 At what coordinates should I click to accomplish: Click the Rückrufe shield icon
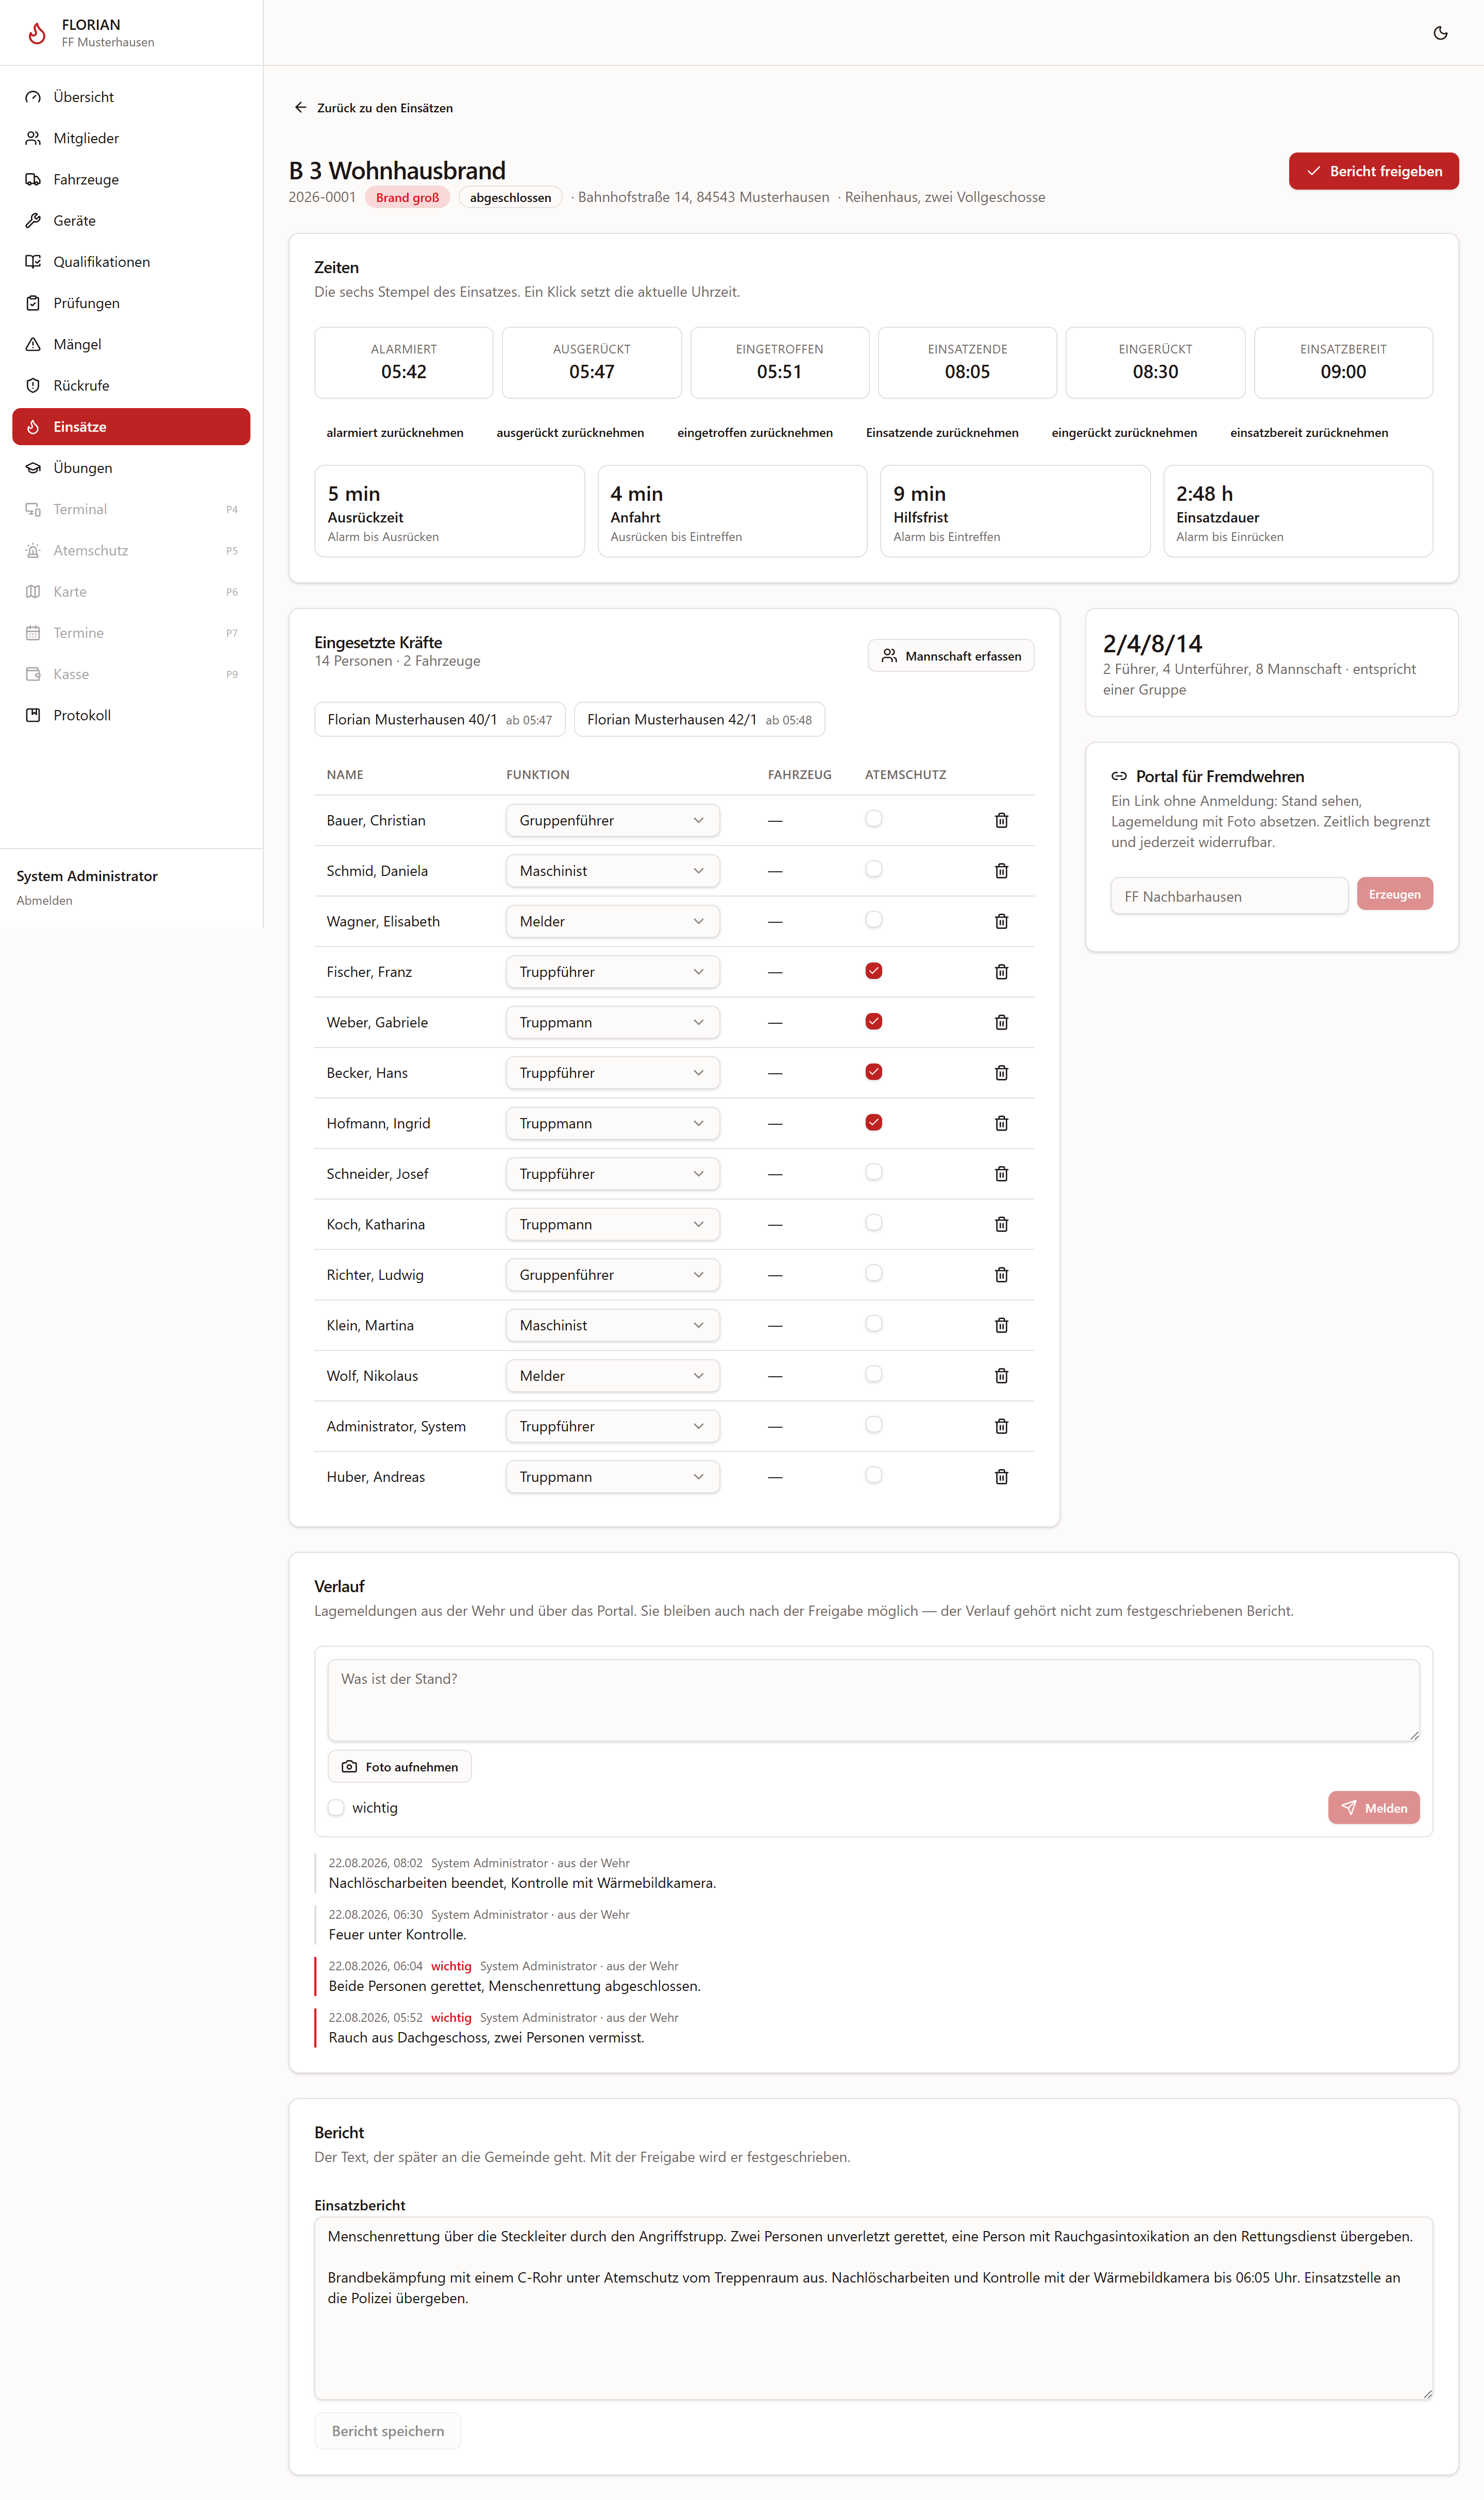tap(33, 385)
